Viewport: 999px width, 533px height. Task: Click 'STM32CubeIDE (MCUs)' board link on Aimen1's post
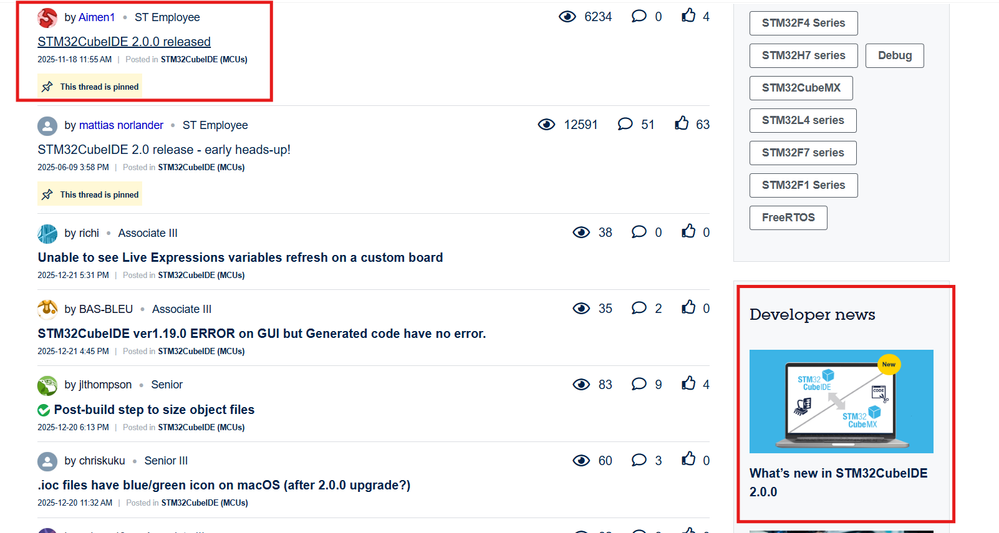(204, 60)
